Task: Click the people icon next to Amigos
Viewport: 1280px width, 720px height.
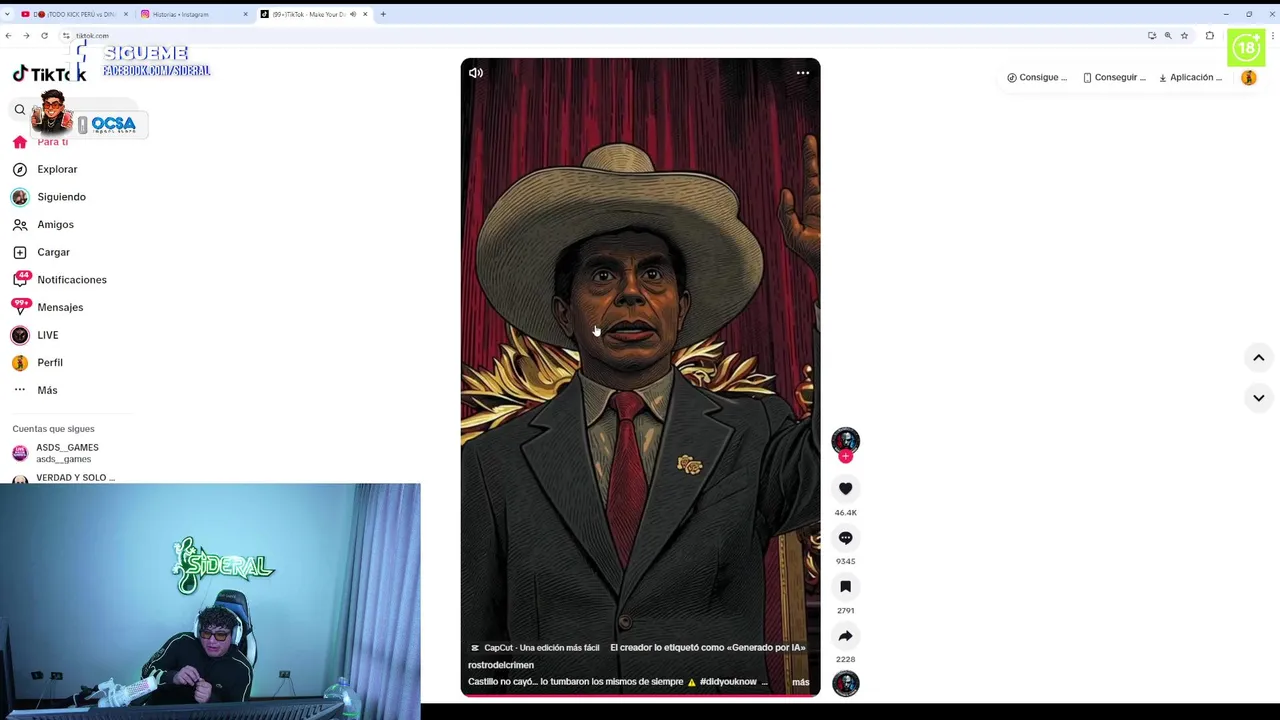Action: (20, 225)
